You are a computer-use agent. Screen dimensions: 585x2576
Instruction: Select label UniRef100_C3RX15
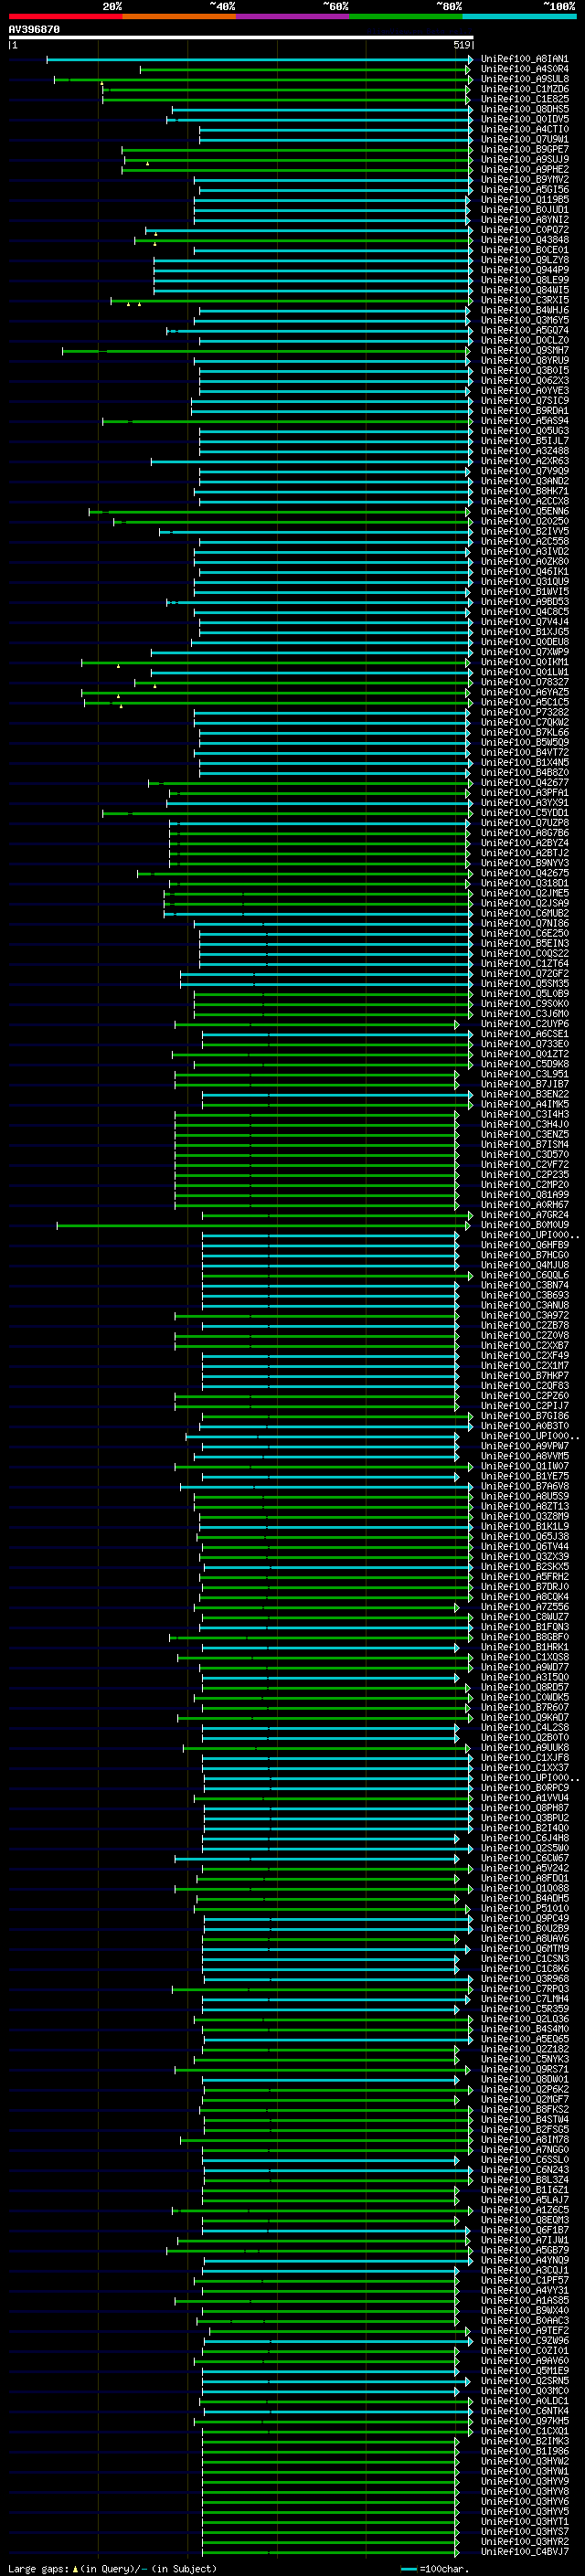[525, 300]
